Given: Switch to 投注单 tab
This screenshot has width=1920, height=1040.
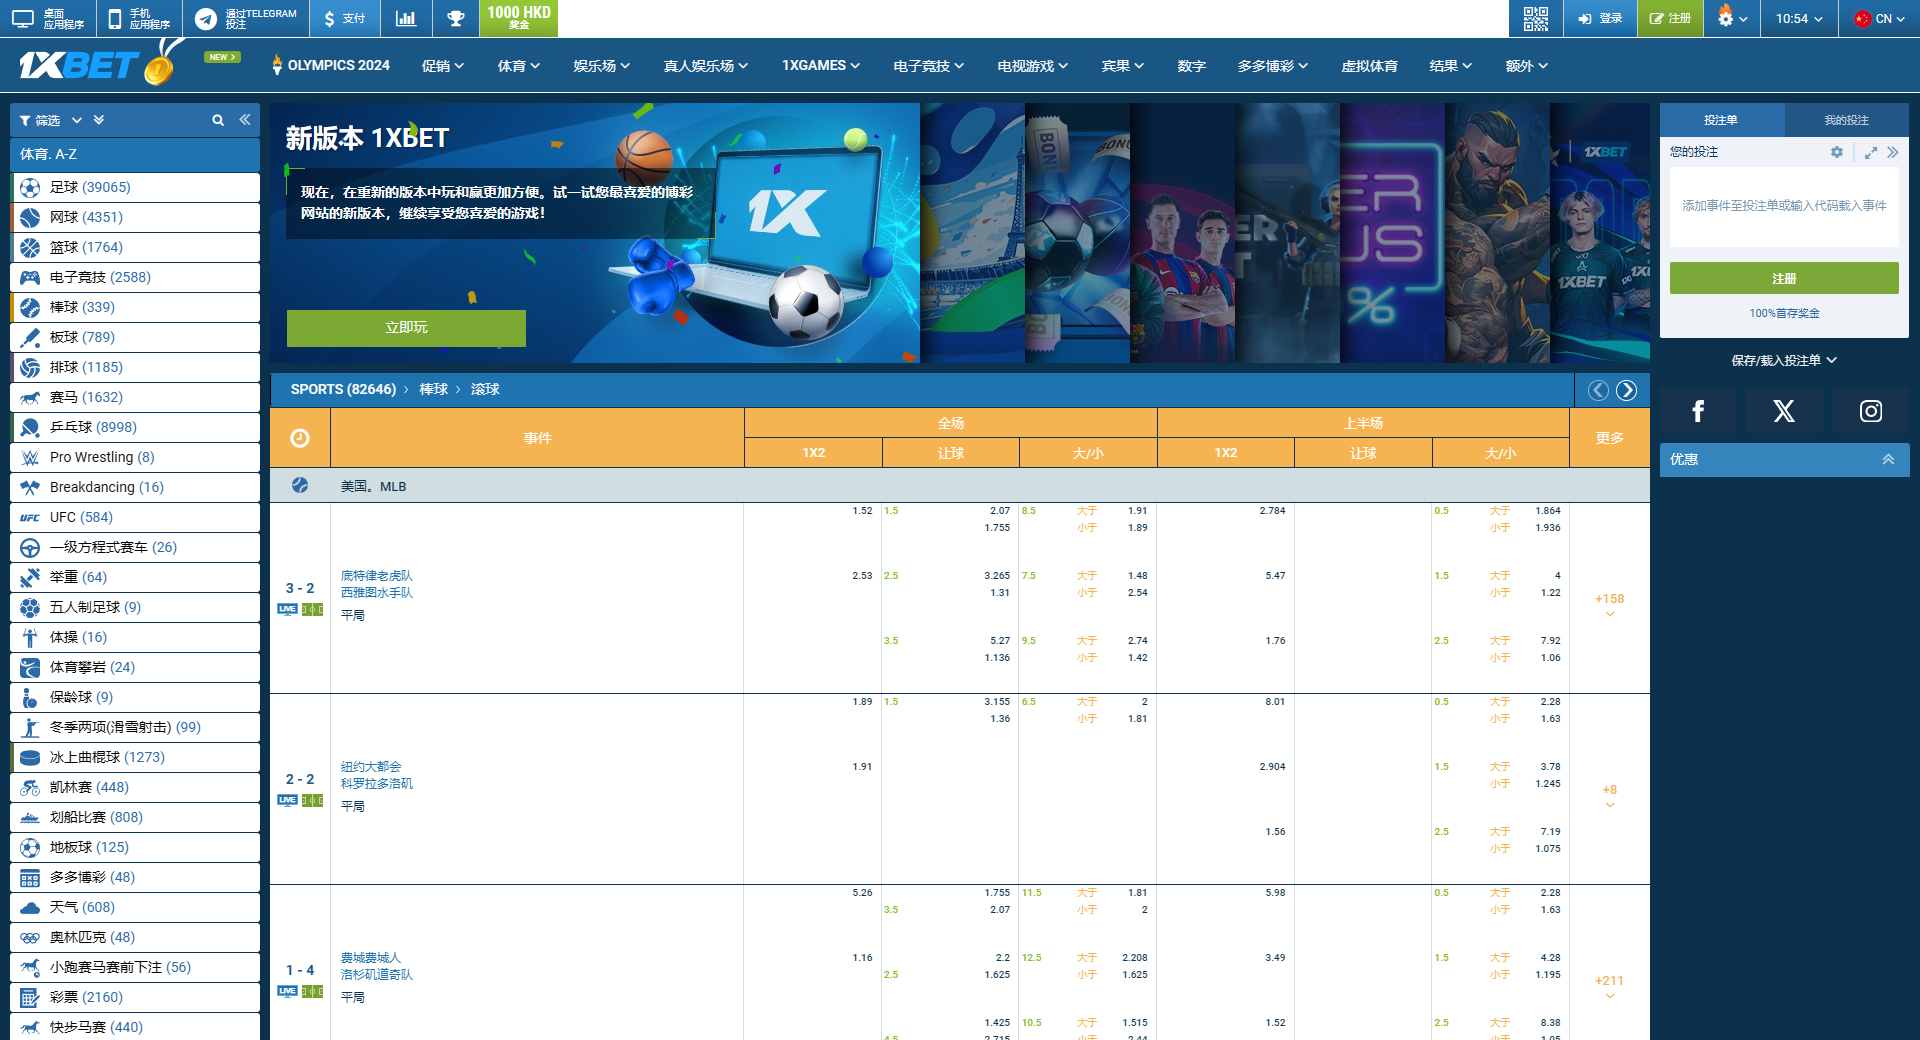Looking at the screenshot, I should 1721,120.
